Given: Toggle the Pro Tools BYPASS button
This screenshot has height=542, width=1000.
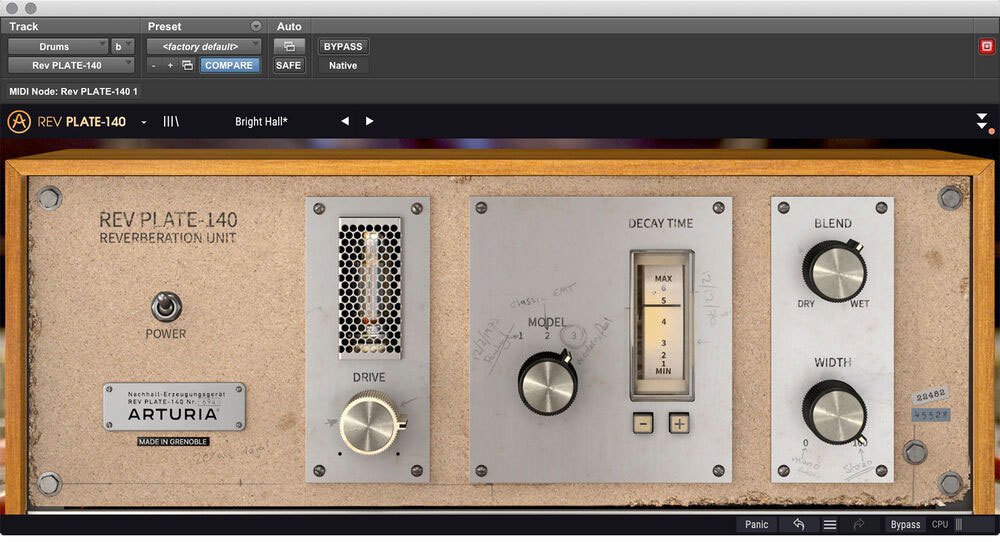Looking at the screenshot, I should 343,46.
